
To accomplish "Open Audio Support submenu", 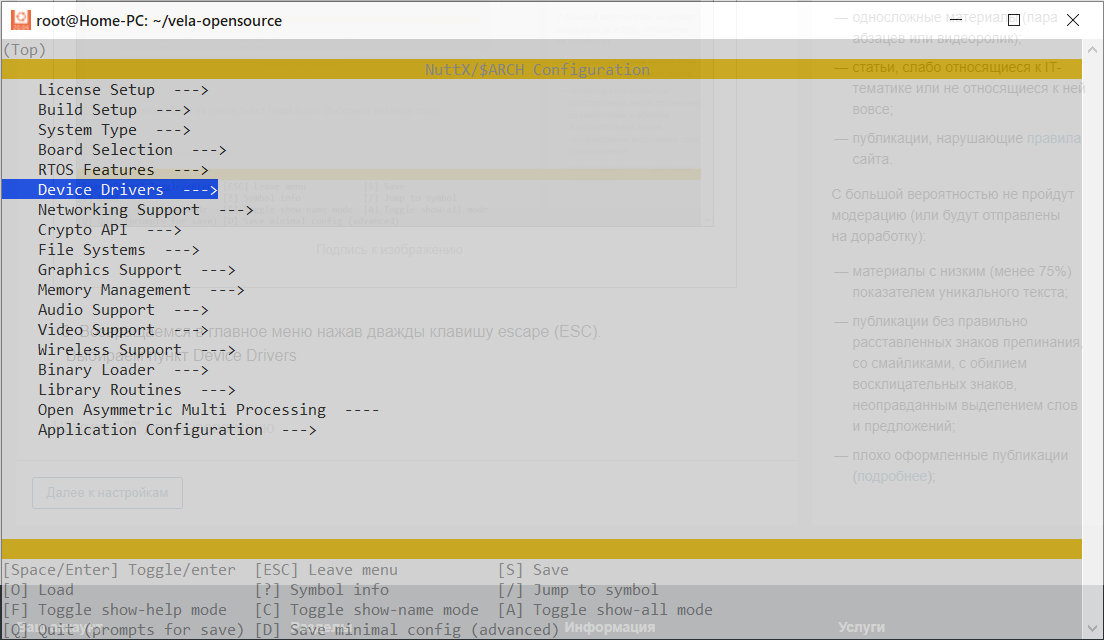I will (123, 310).
